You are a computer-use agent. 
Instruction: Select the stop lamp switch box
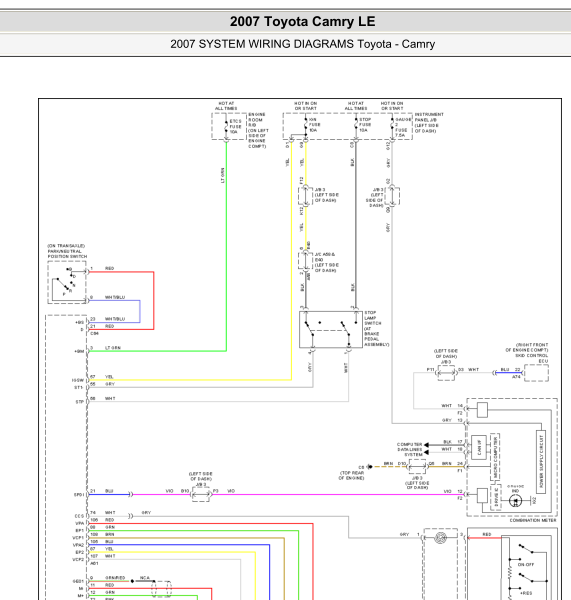click(x=331, y=329)
